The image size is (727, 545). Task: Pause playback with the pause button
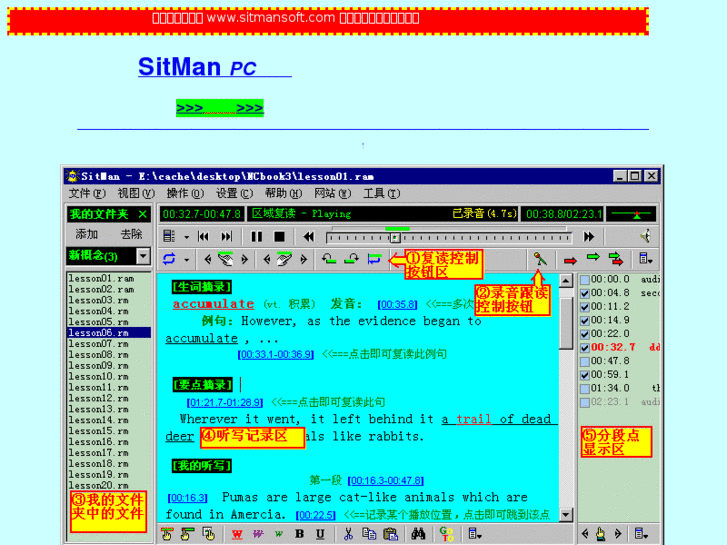pyautogui.click(x=256, y=237)
